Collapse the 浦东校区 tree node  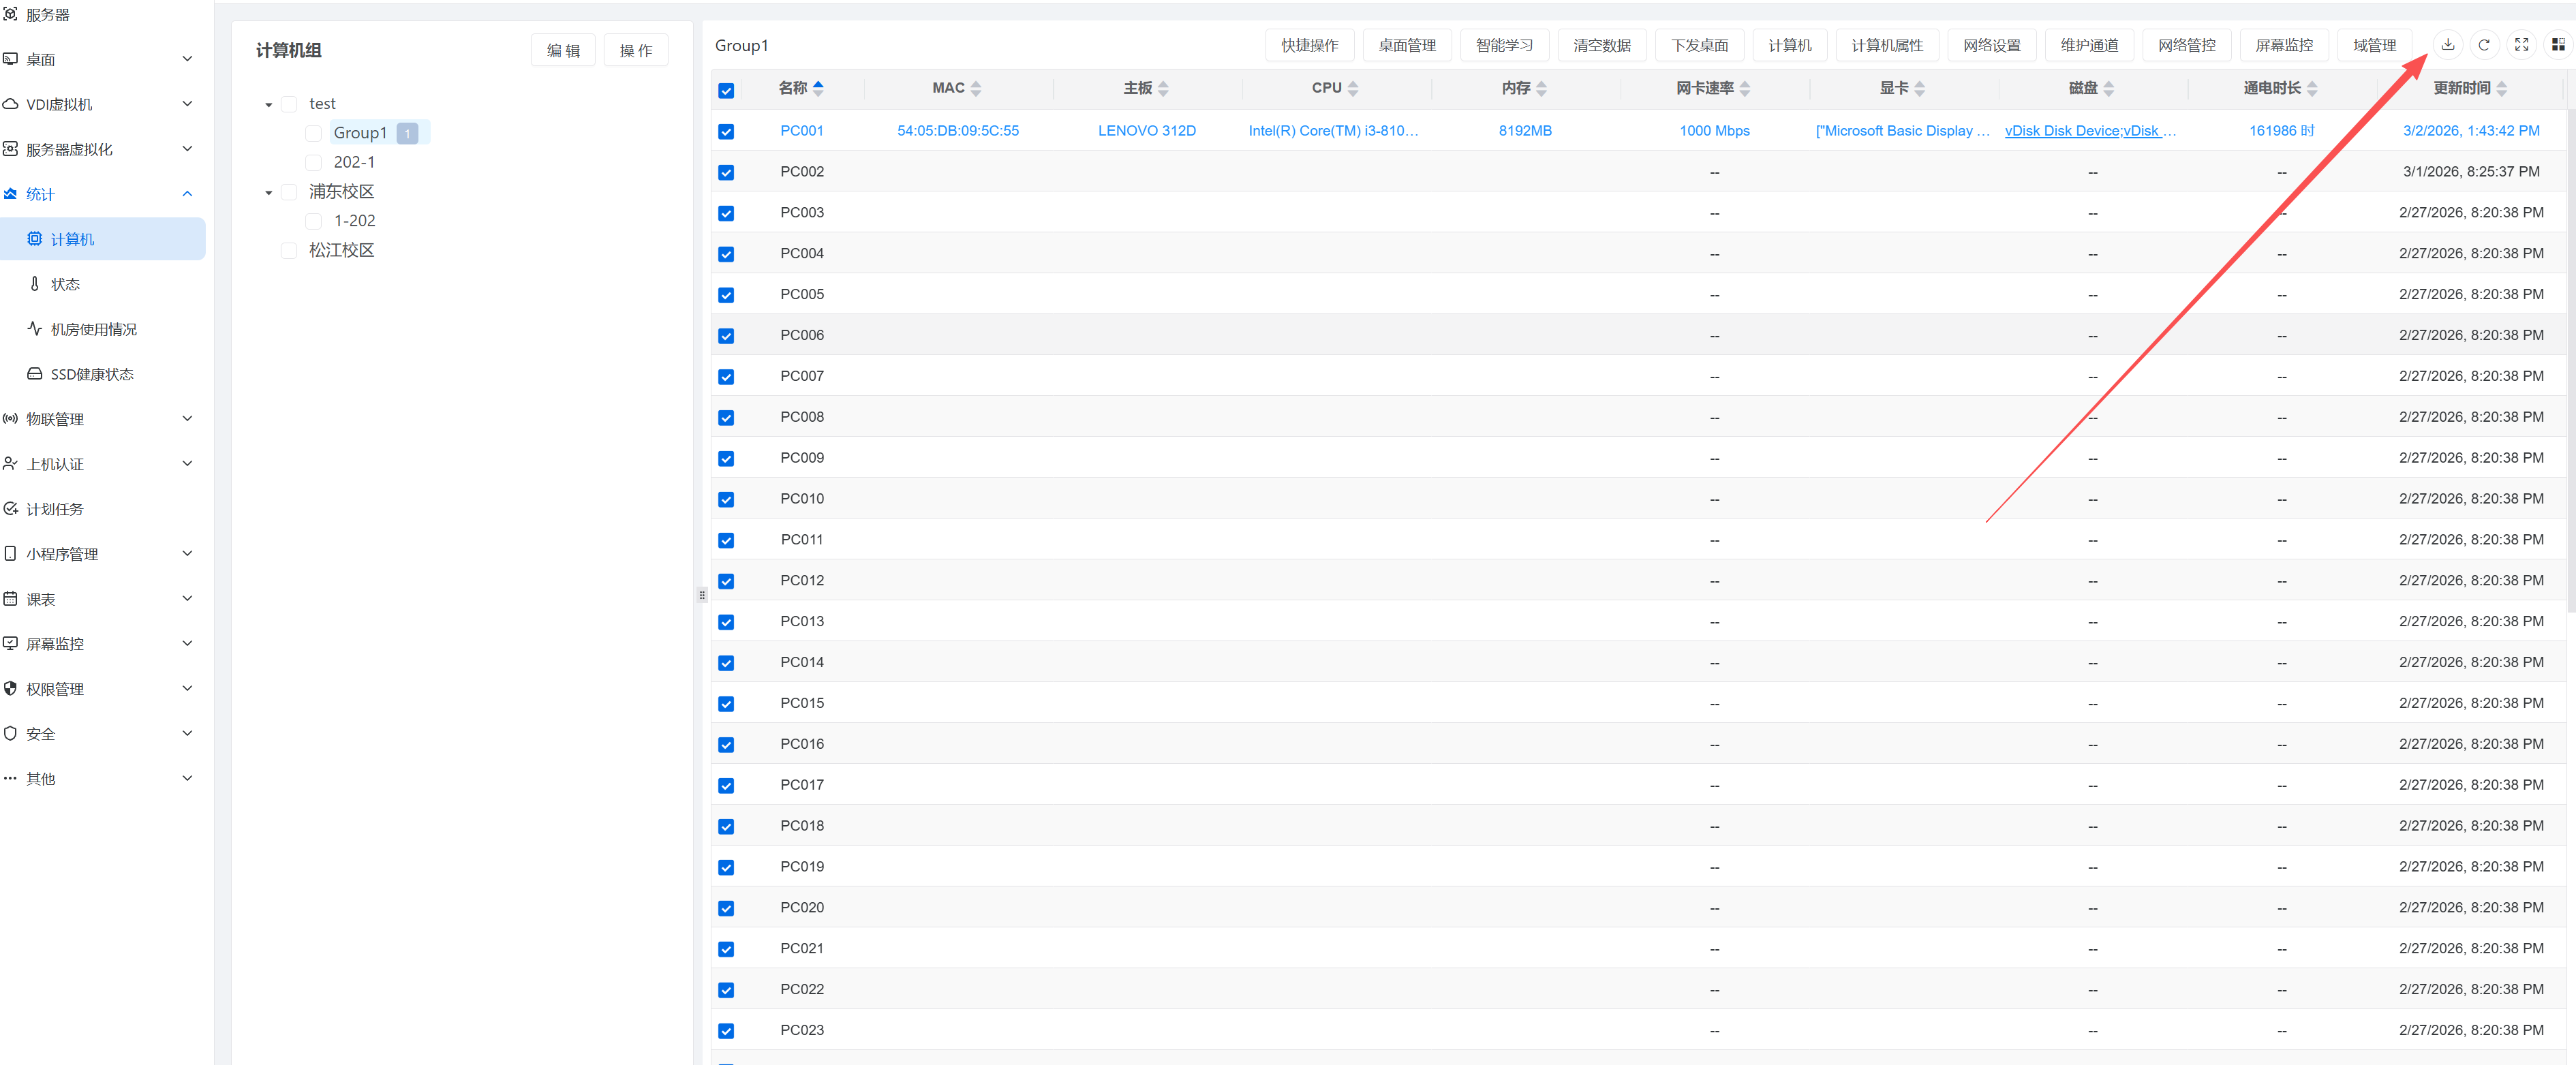268,193
